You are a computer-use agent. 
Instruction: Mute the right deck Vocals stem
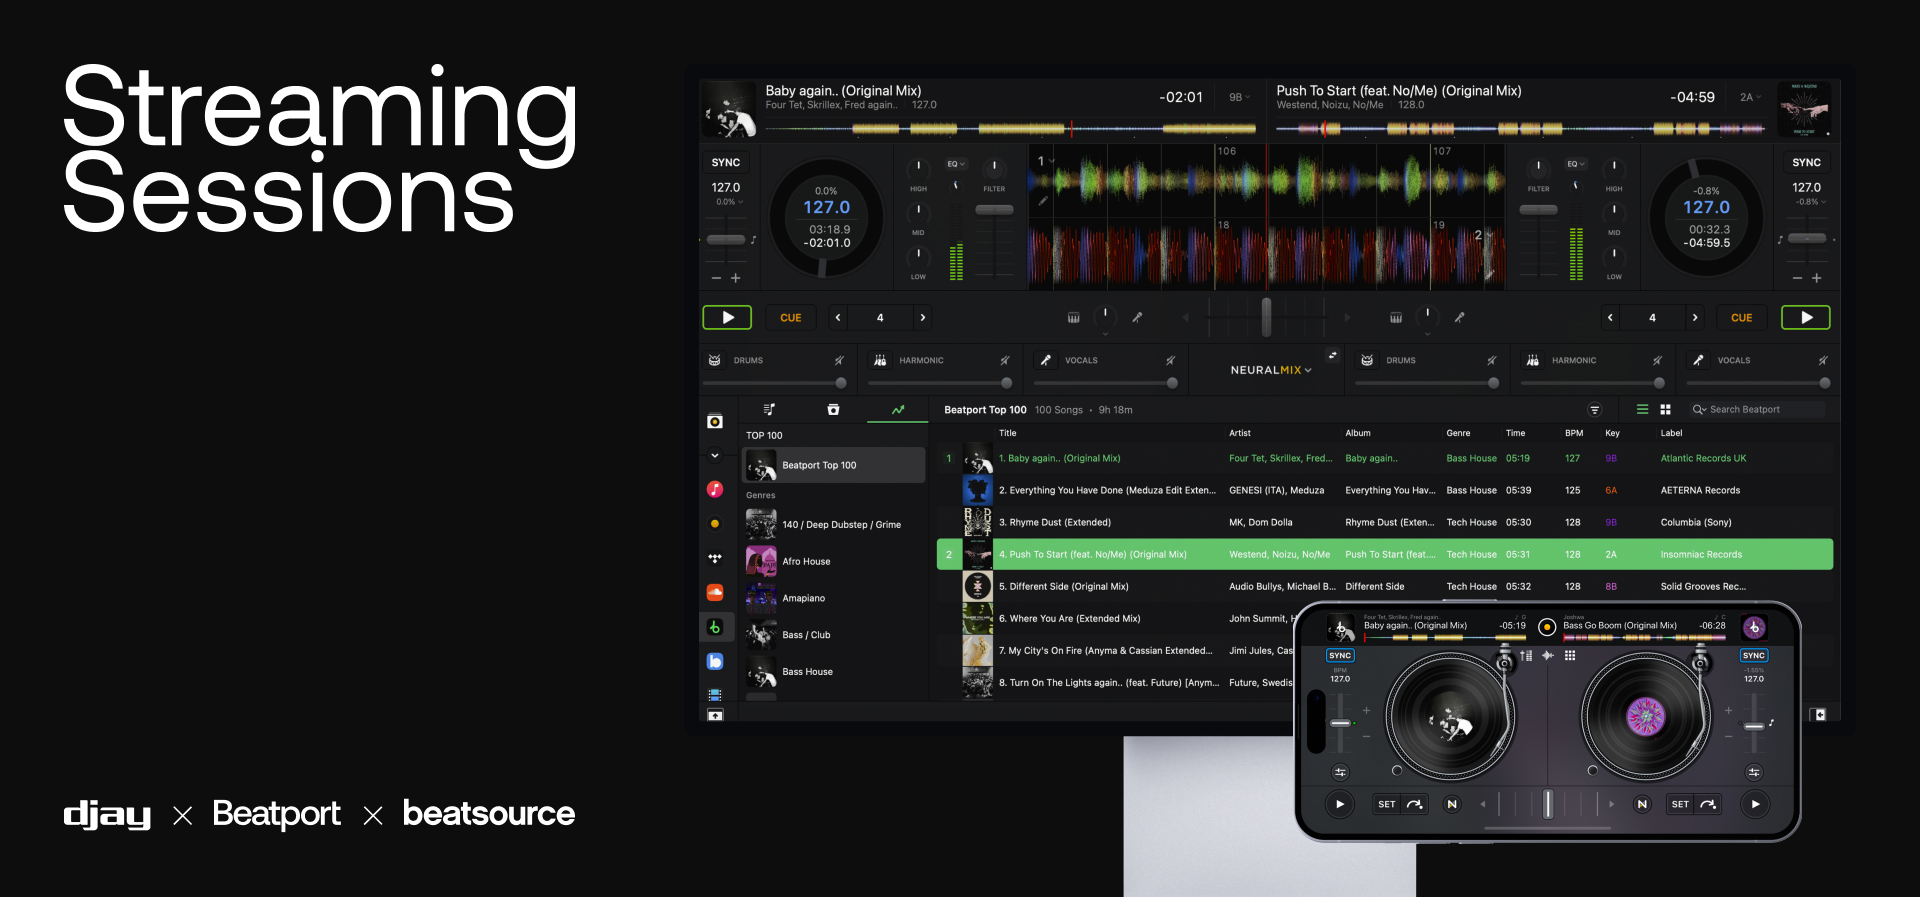pyautogui.click(x=1823, y=360)
